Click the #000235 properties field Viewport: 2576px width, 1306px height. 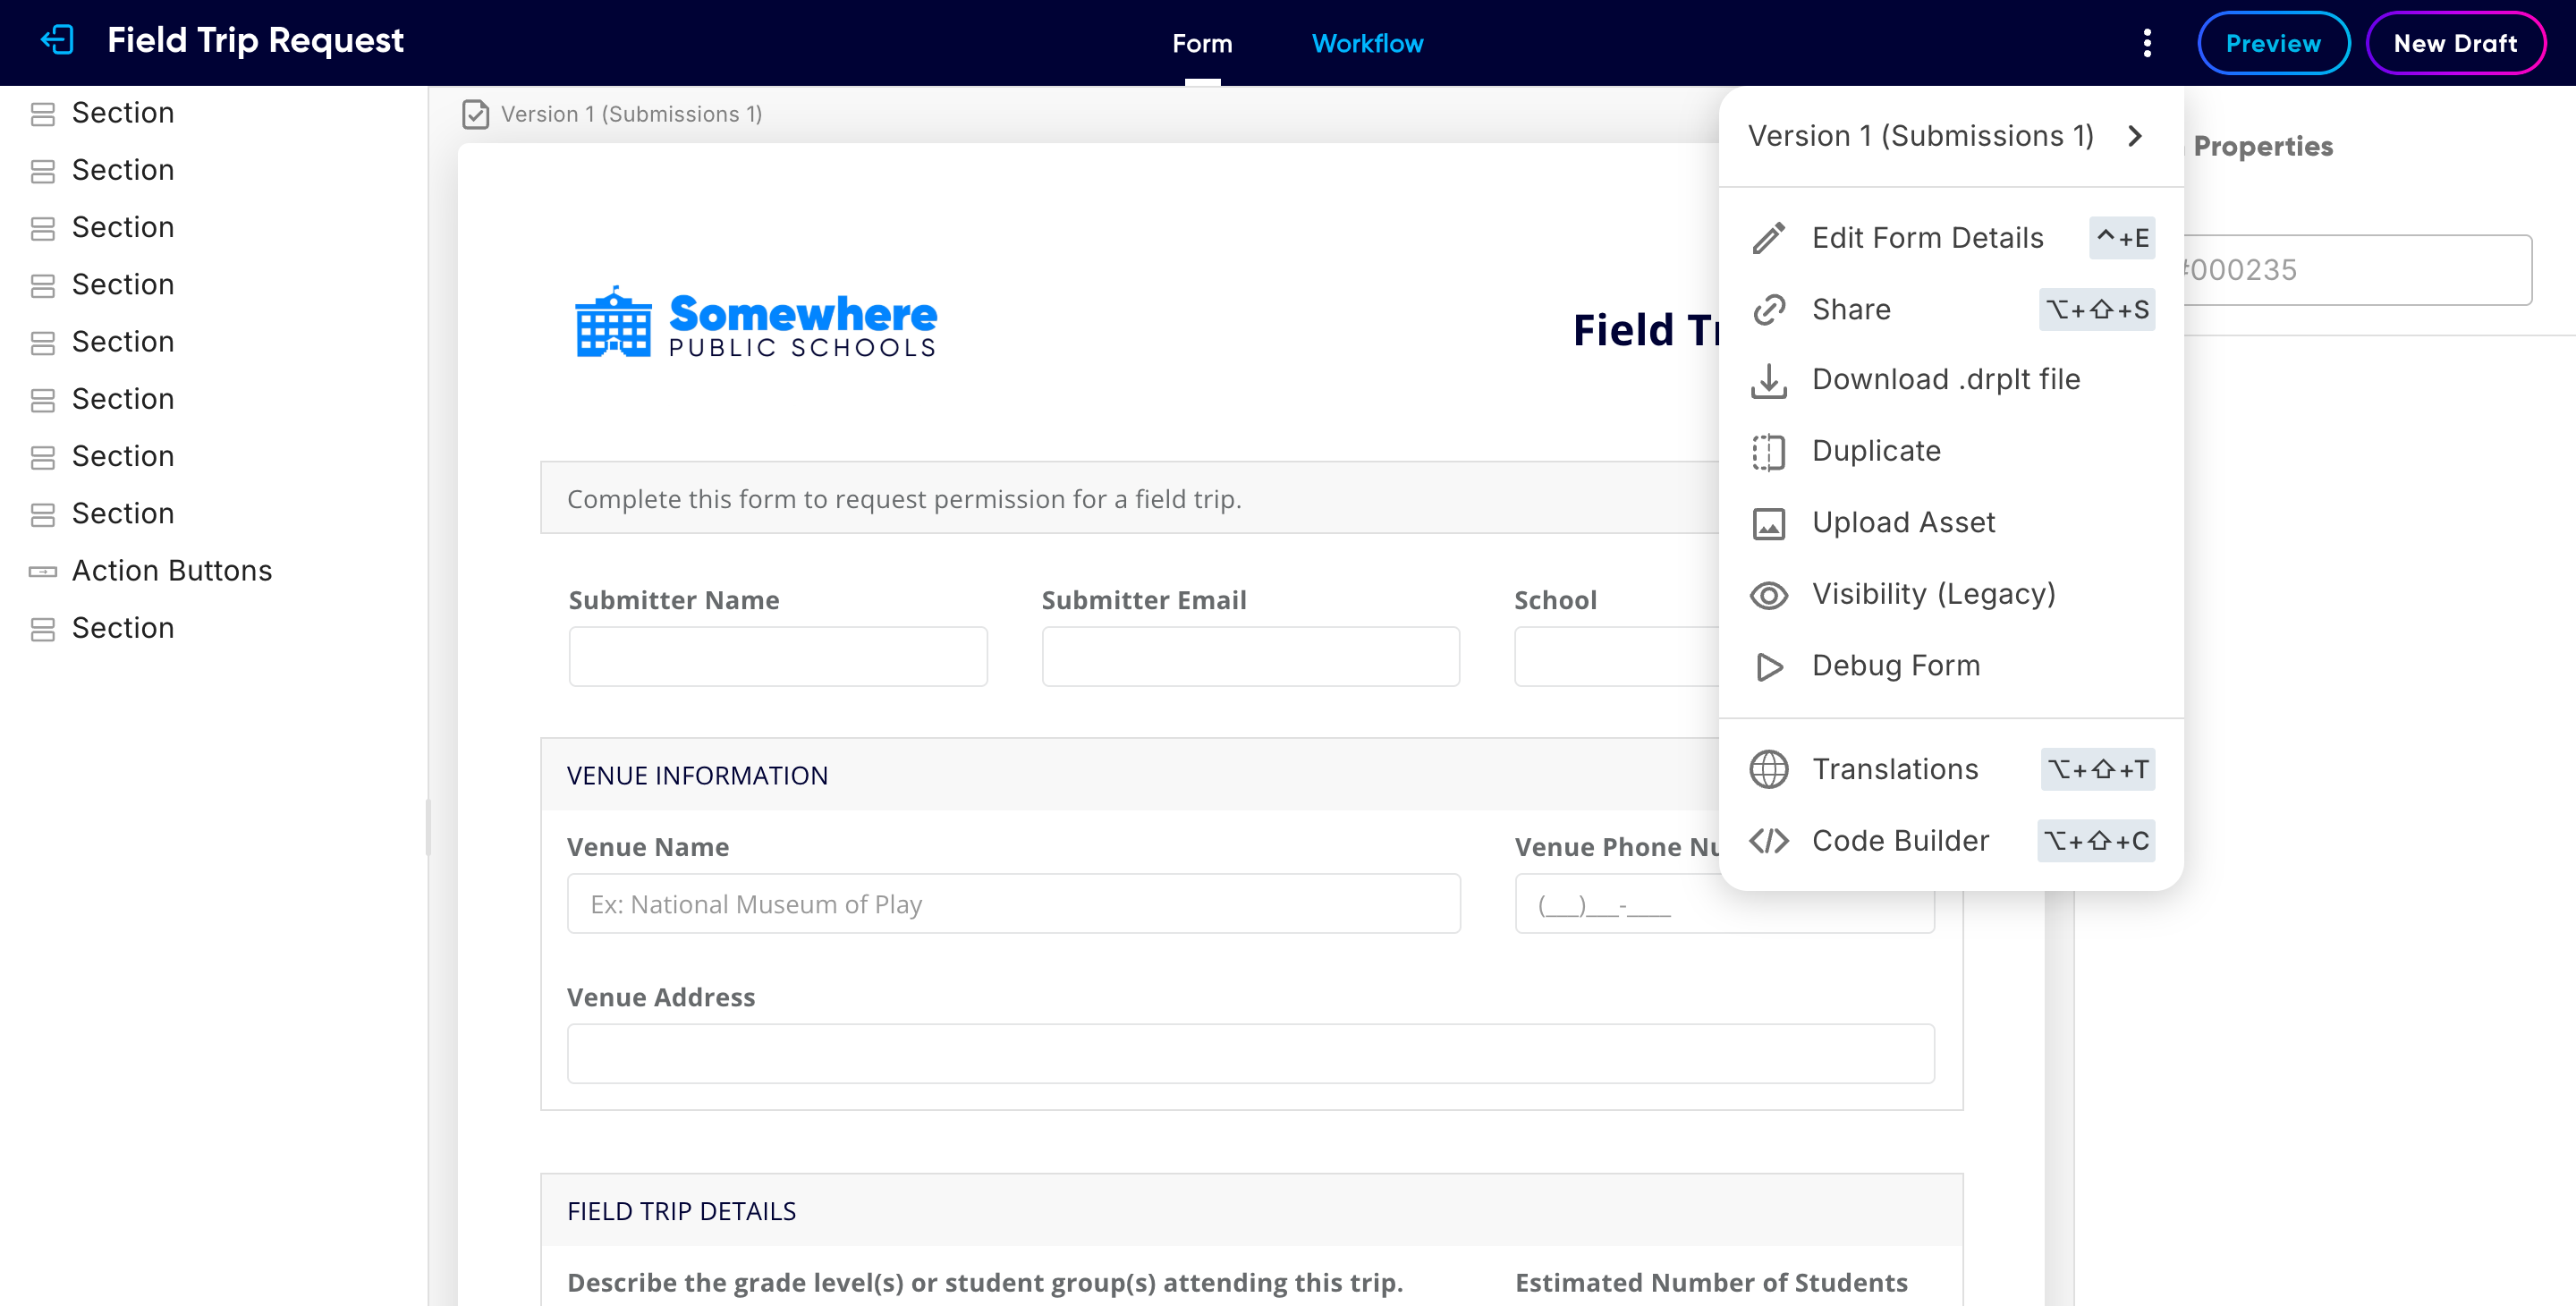pyautogui.click(x=2357, y=270)
